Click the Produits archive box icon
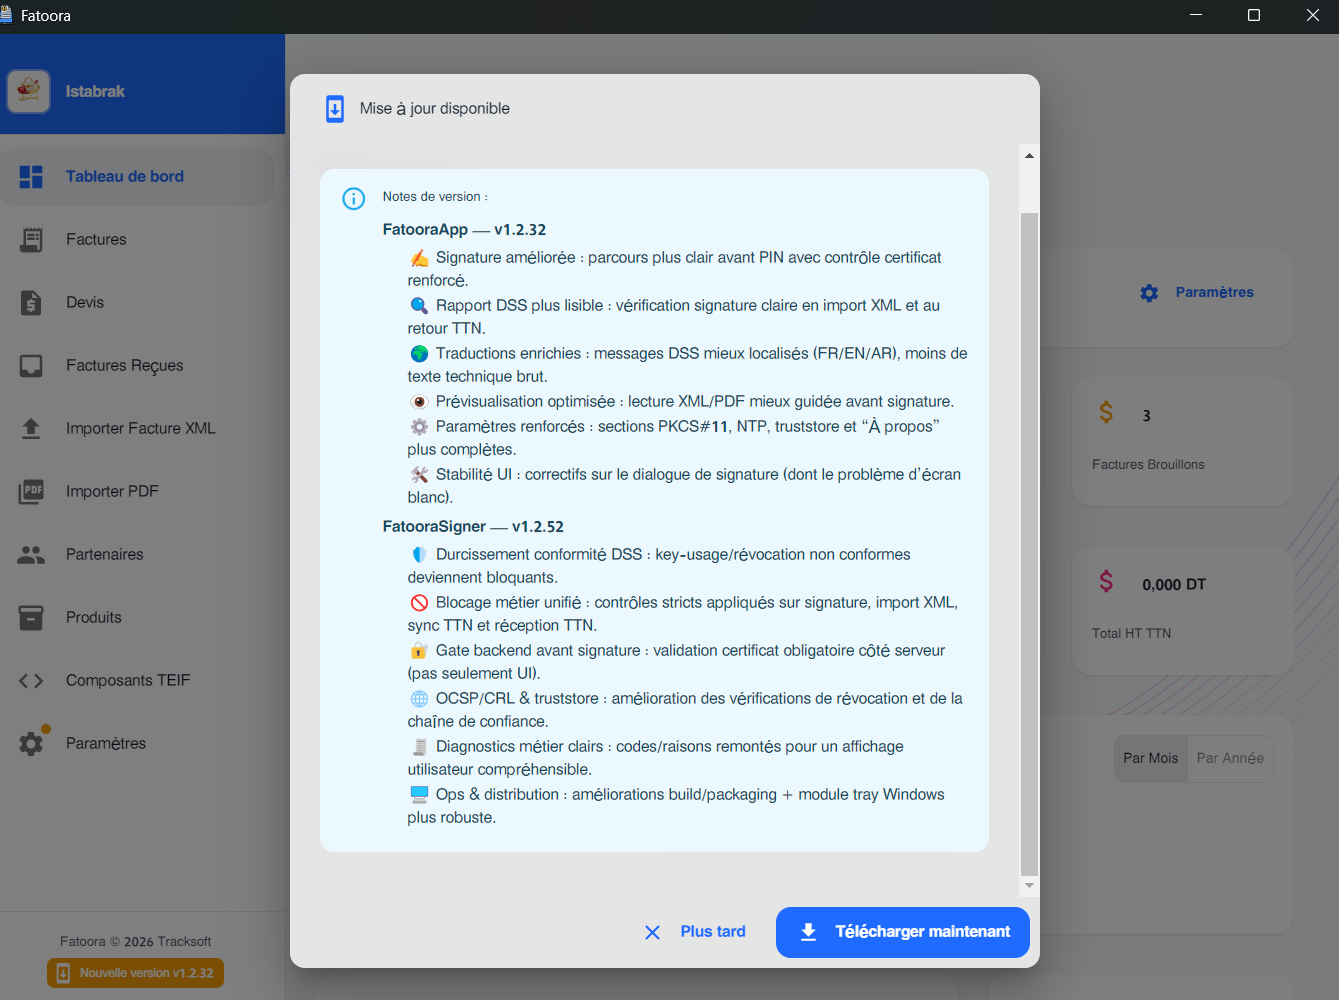The image size is (1339, 1000). click(31, 618)
